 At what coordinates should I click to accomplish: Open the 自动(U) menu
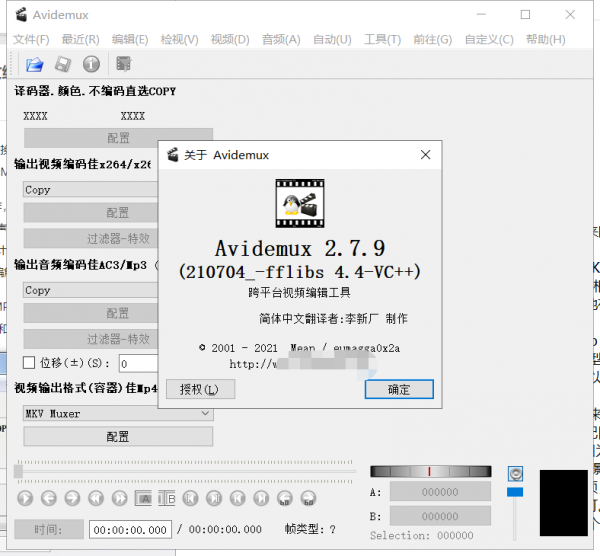[332, 39]
